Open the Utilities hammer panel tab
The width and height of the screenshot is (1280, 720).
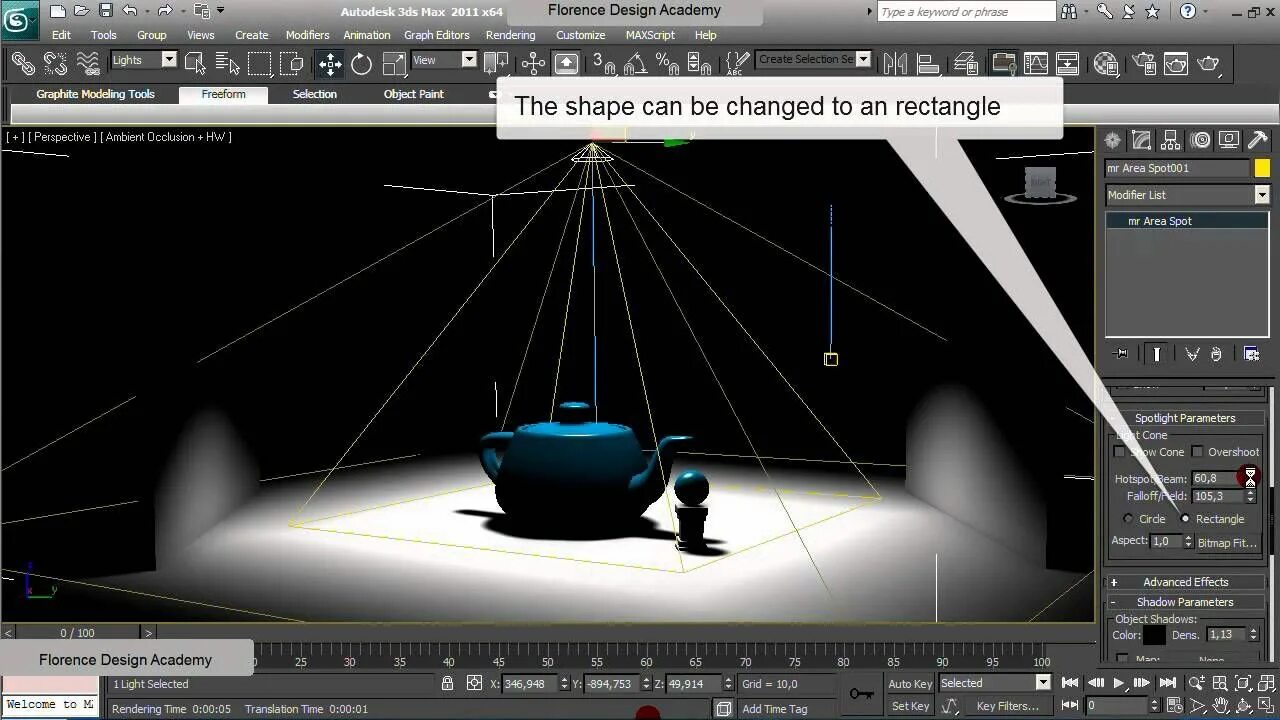[1258, 140]
